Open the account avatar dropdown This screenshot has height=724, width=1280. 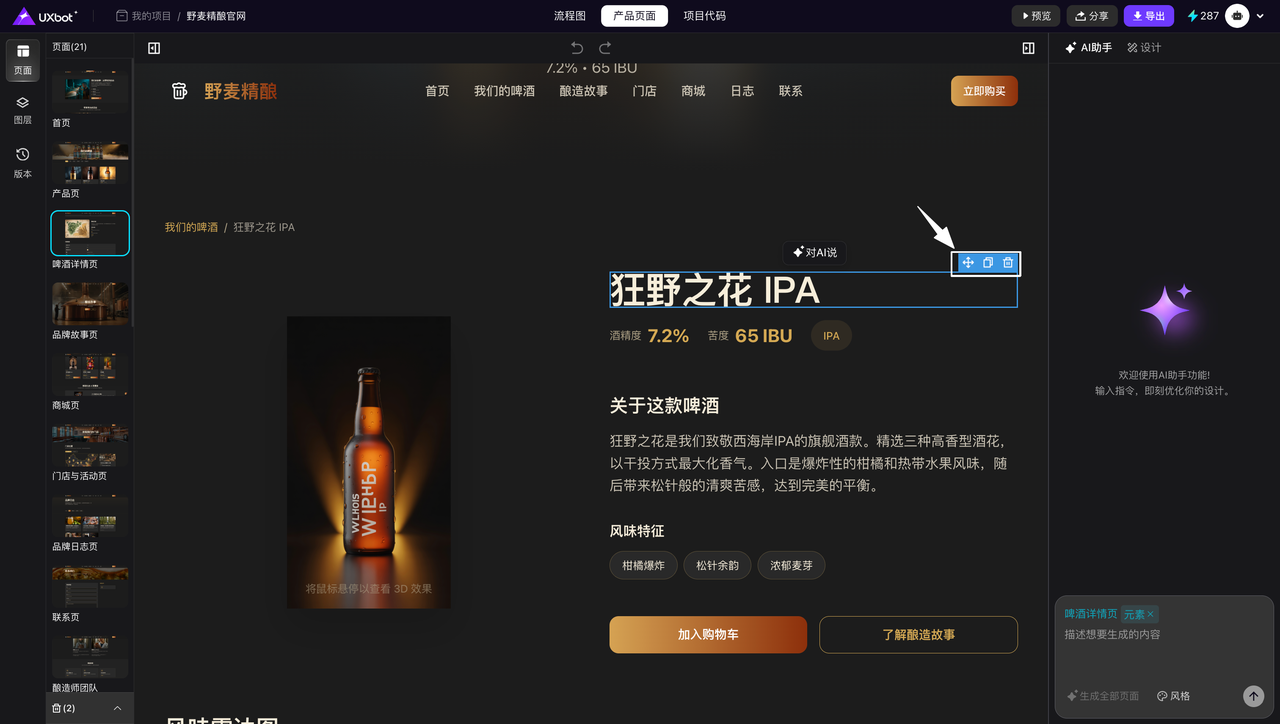(x=1246, y=16)
